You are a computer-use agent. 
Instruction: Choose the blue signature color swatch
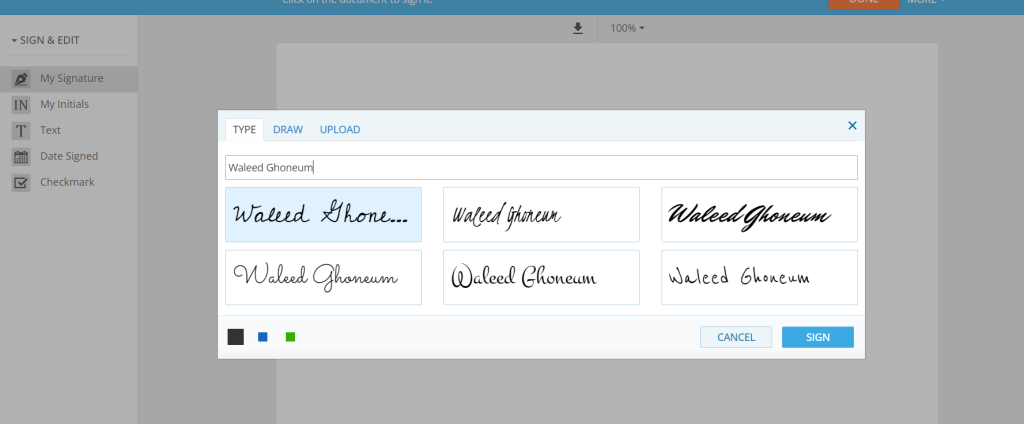point(263,337)
